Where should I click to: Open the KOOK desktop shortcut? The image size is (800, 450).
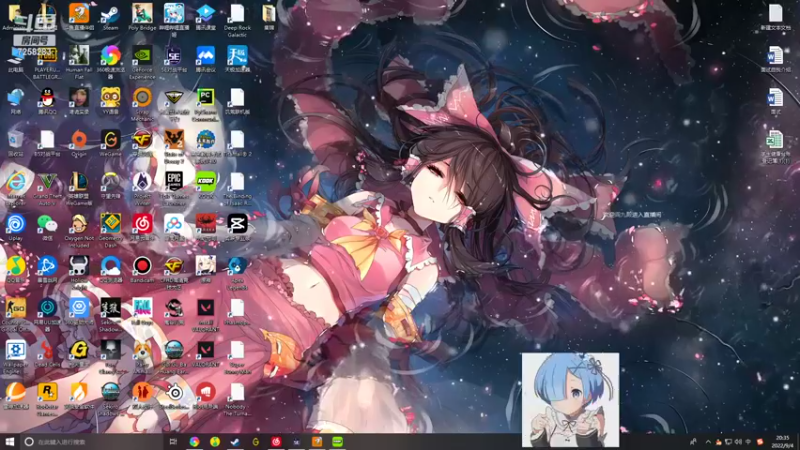205,186
